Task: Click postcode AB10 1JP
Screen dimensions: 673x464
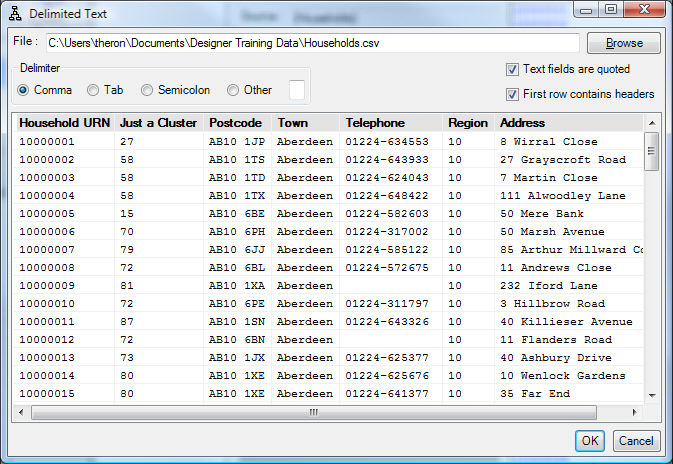Action: (236, 142)
